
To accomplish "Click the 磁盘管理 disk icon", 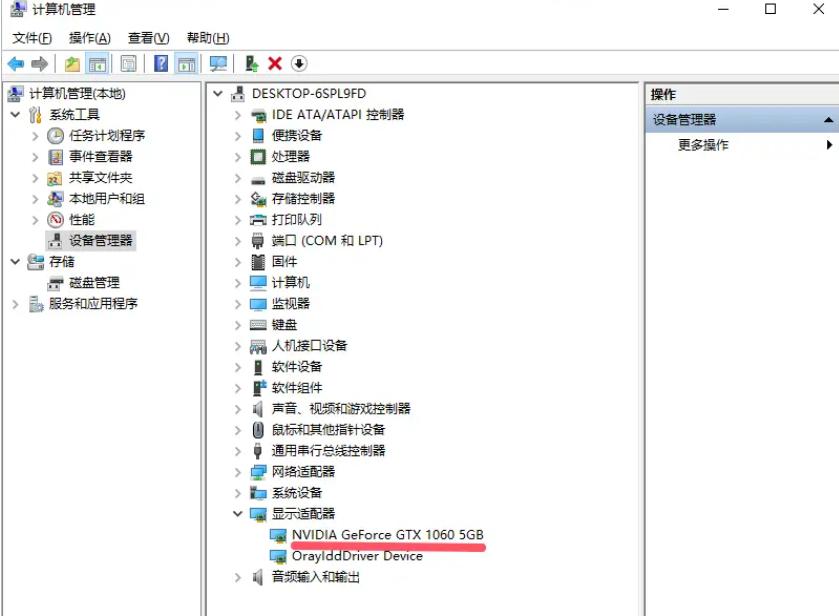I will (55, 283).
